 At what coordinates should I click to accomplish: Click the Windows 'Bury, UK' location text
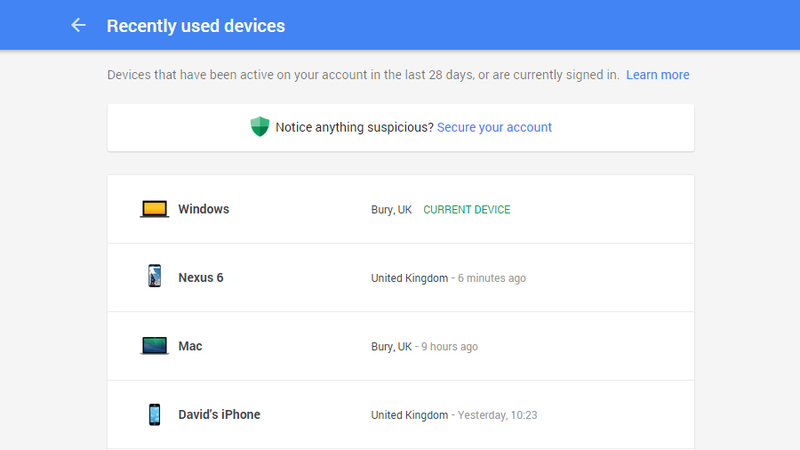[391, 210]
